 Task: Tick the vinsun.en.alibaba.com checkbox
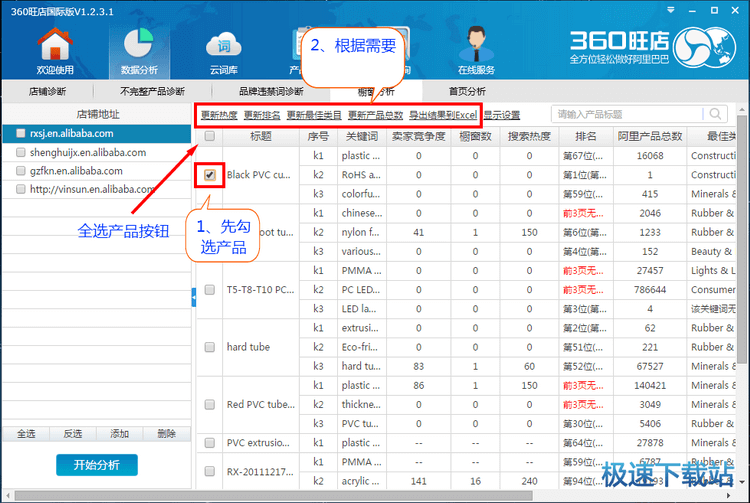[21, 189]
